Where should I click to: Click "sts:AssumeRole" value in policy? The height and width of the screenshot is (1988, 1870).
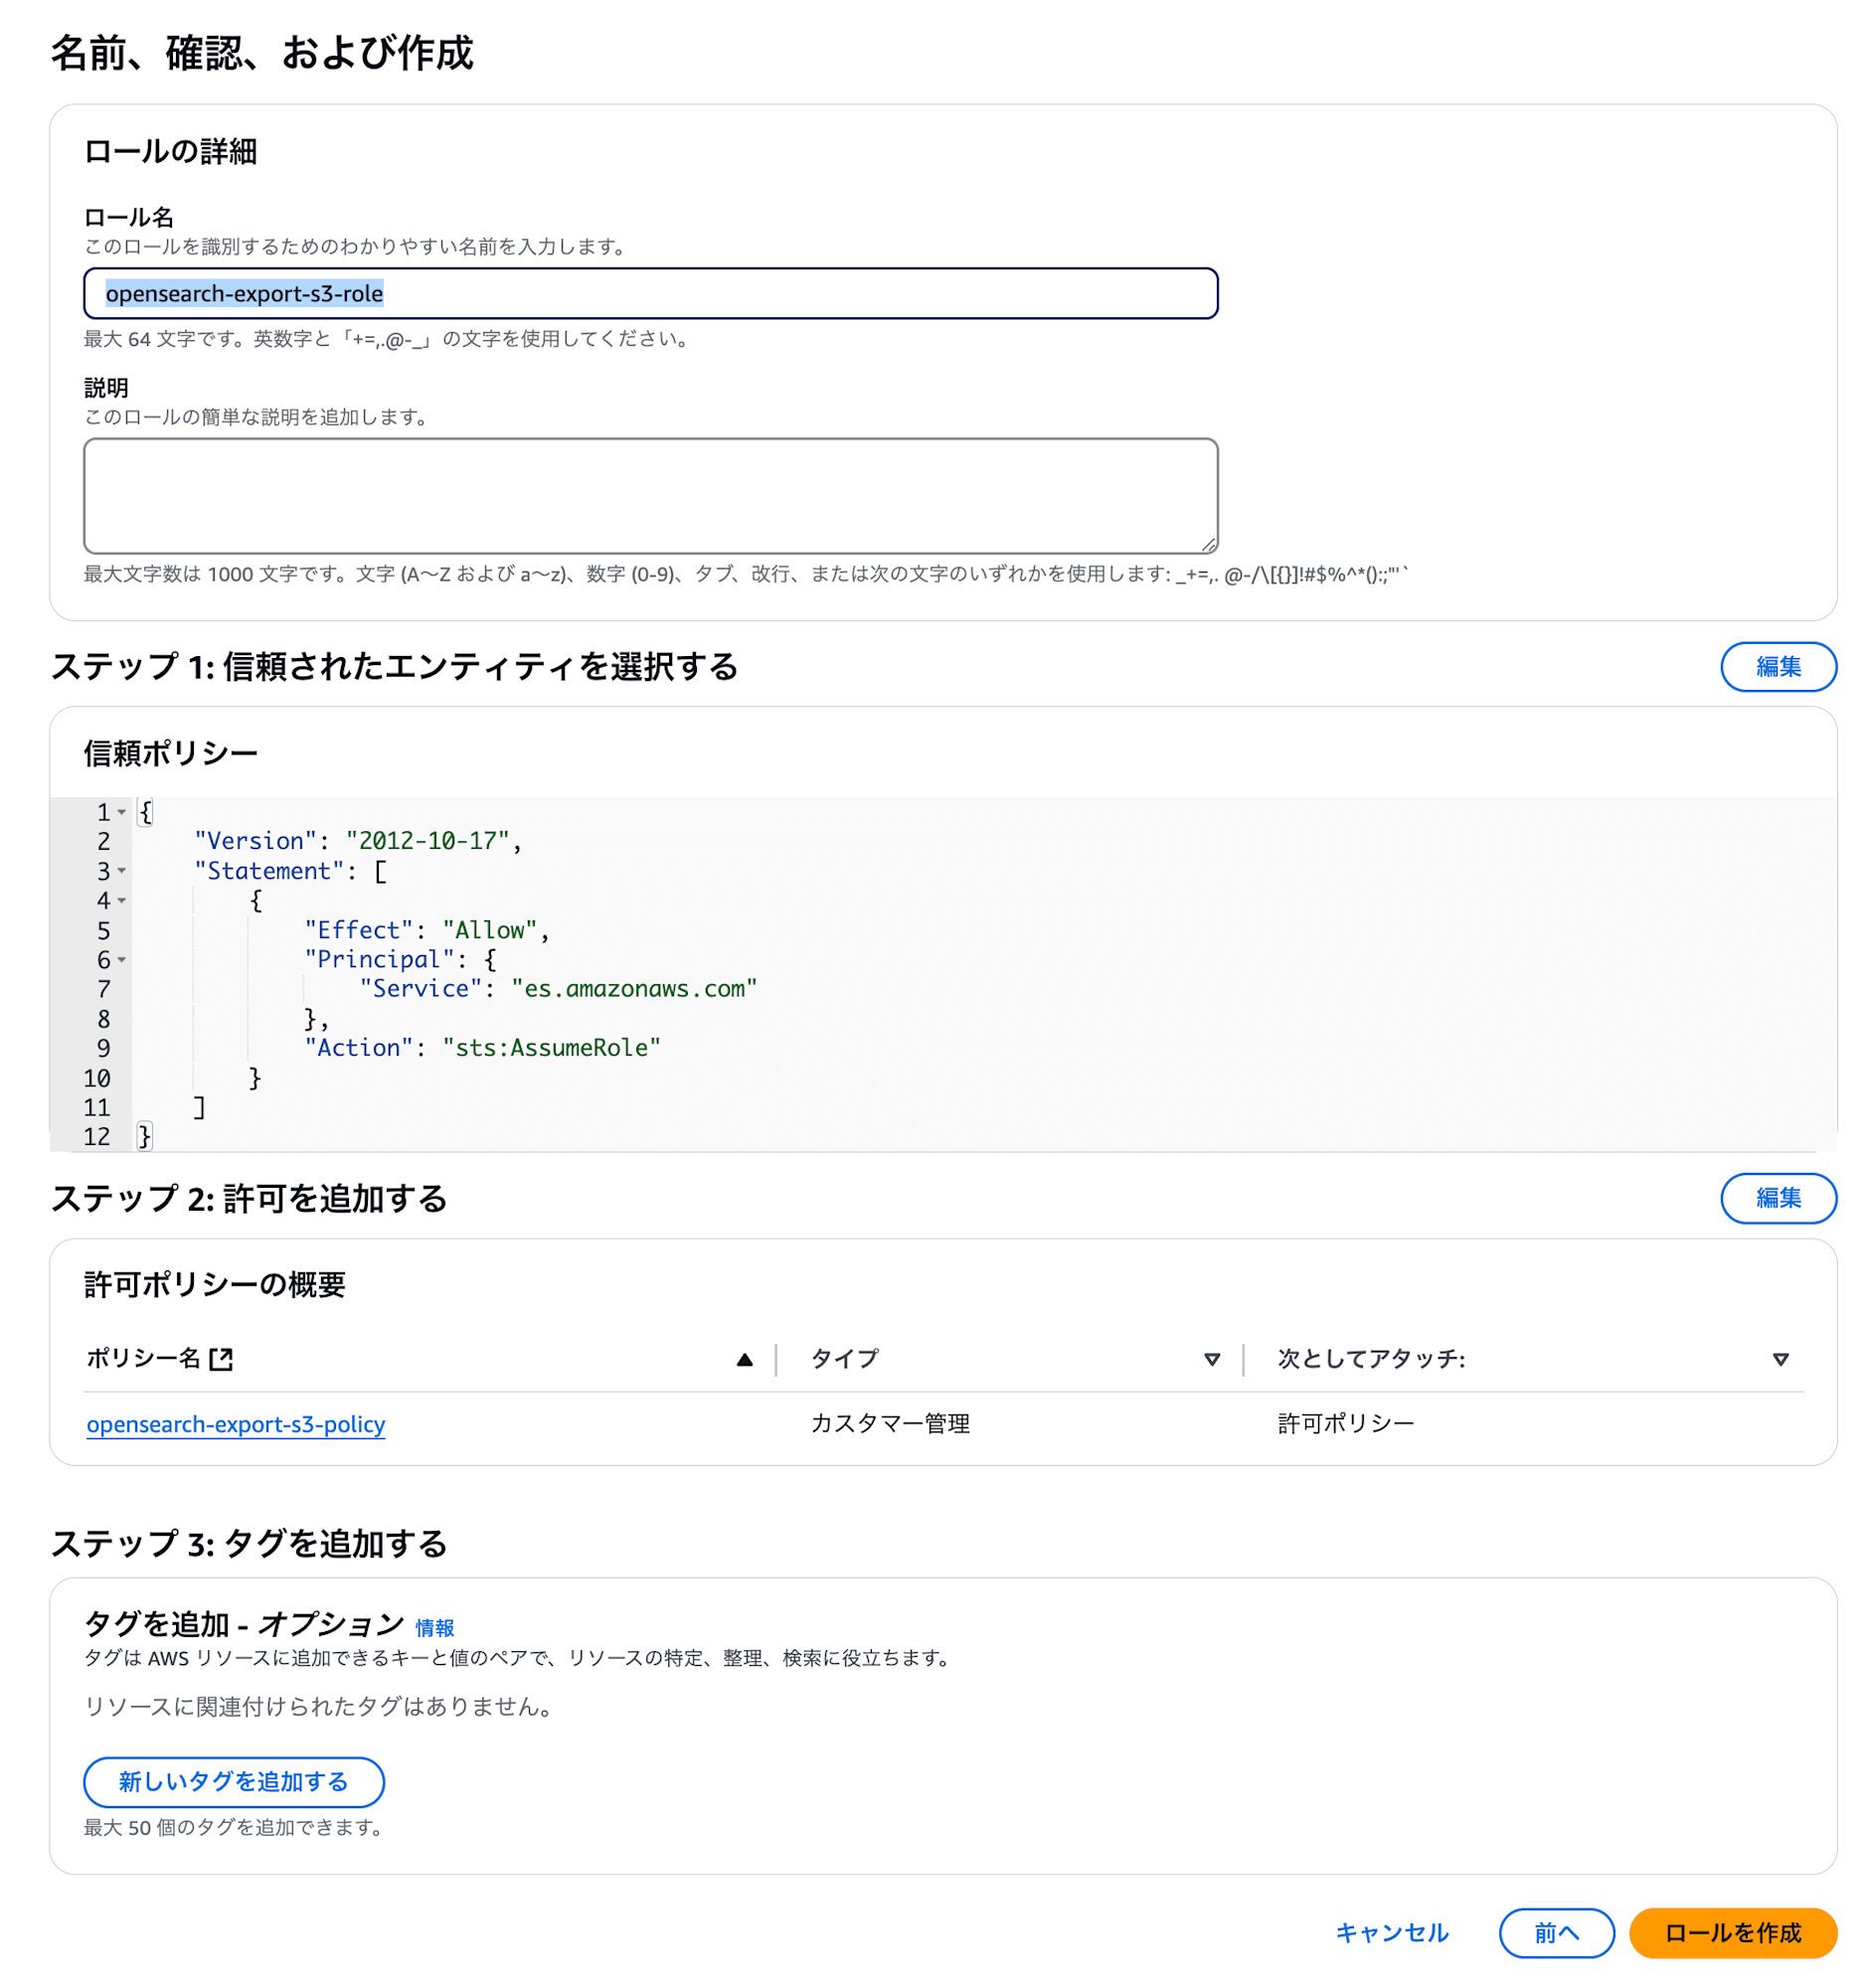[x=551, y=1047]
